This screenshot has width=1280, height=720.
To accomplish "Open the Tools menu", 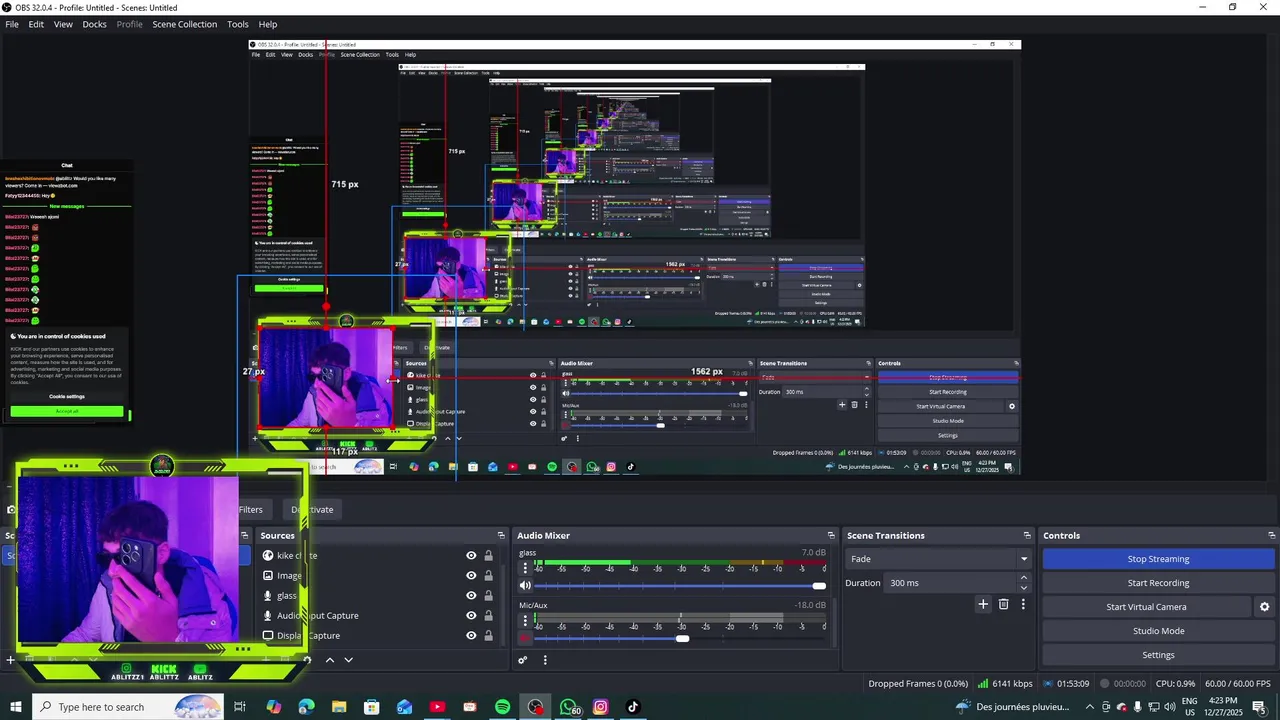I will [x=238, y=24].
